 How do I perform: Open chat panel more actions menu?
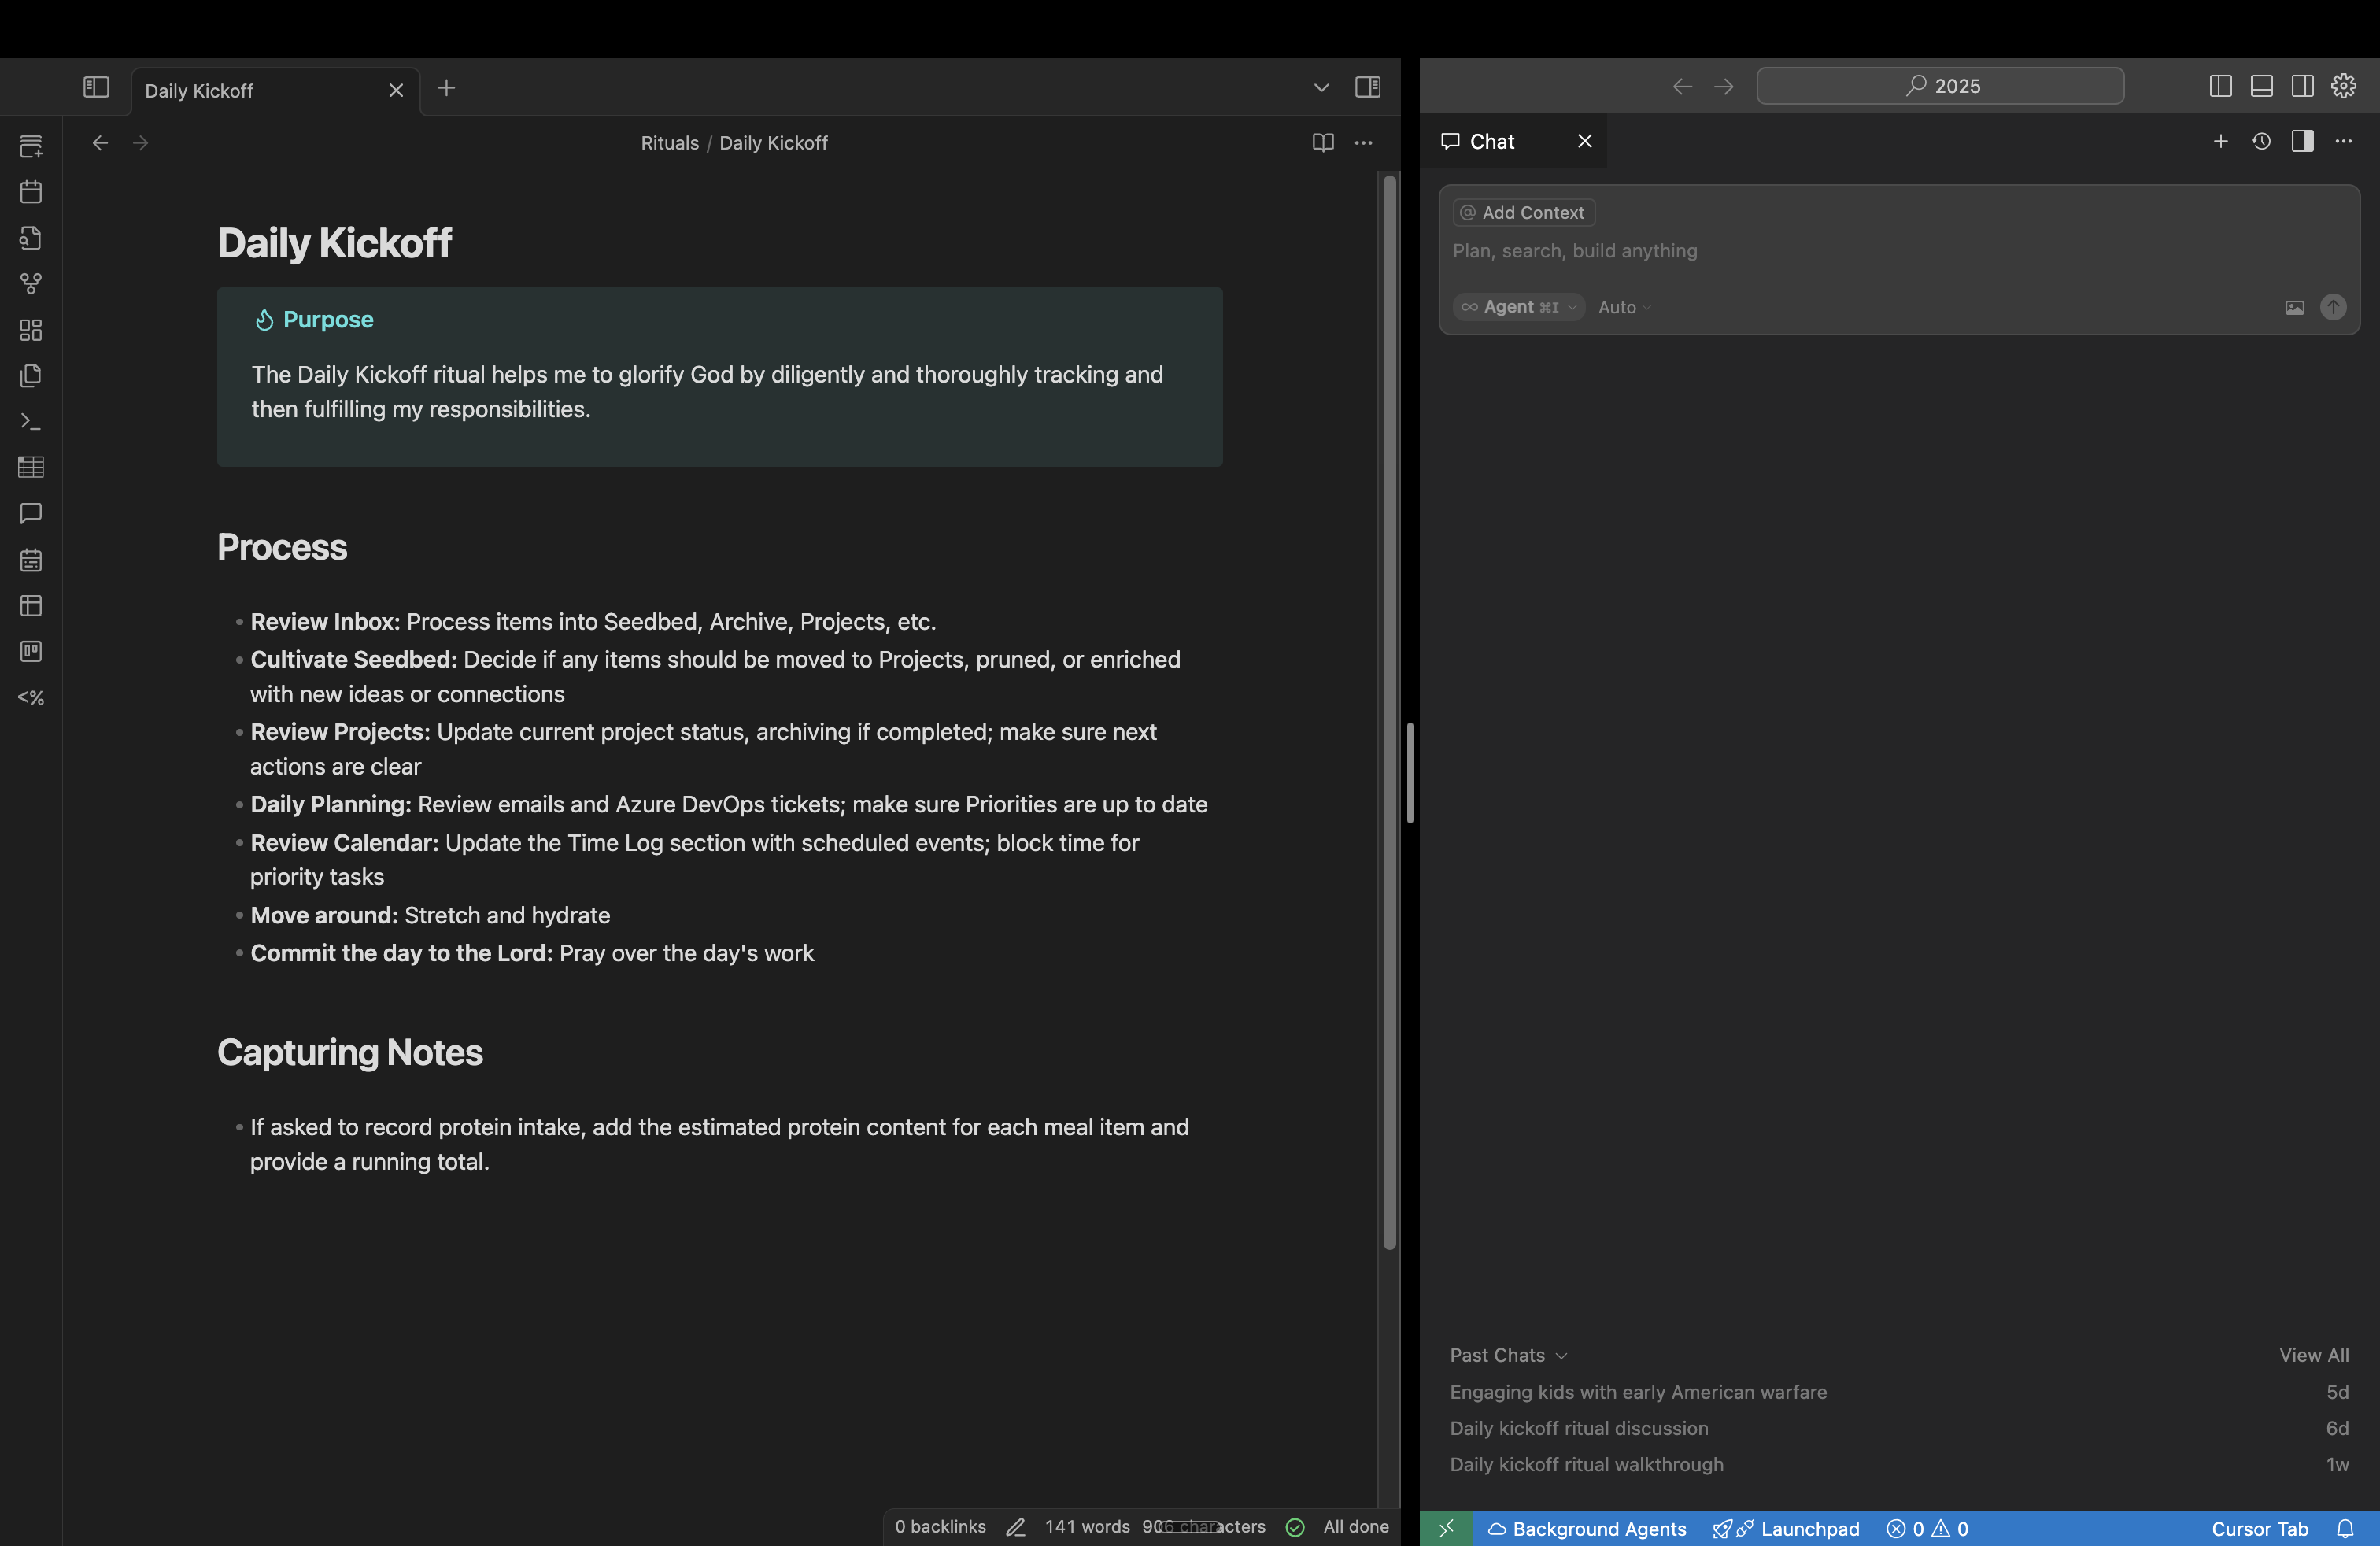2344,141
